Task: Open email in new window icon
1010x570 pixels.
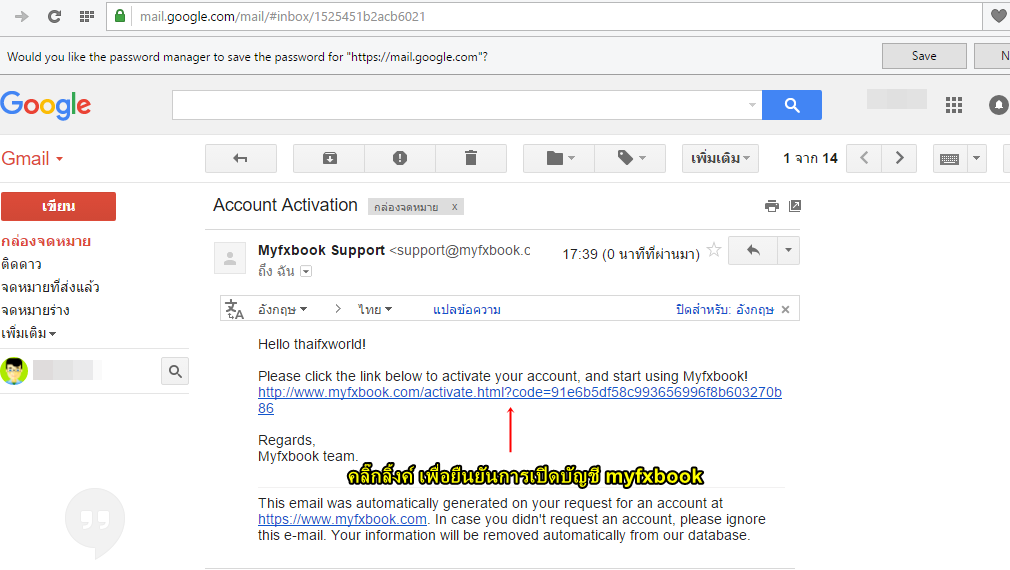Action: 795,205
